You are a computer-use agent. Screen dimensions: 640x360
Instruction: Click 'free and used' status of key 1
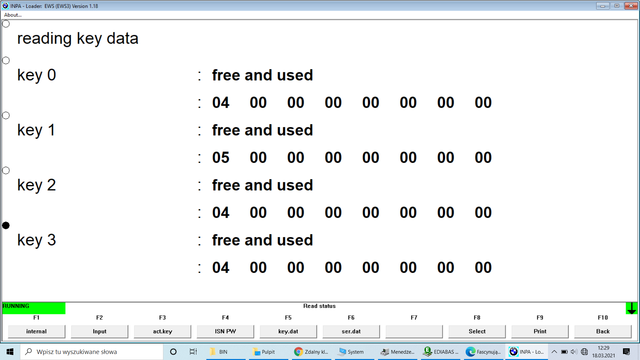262,130
